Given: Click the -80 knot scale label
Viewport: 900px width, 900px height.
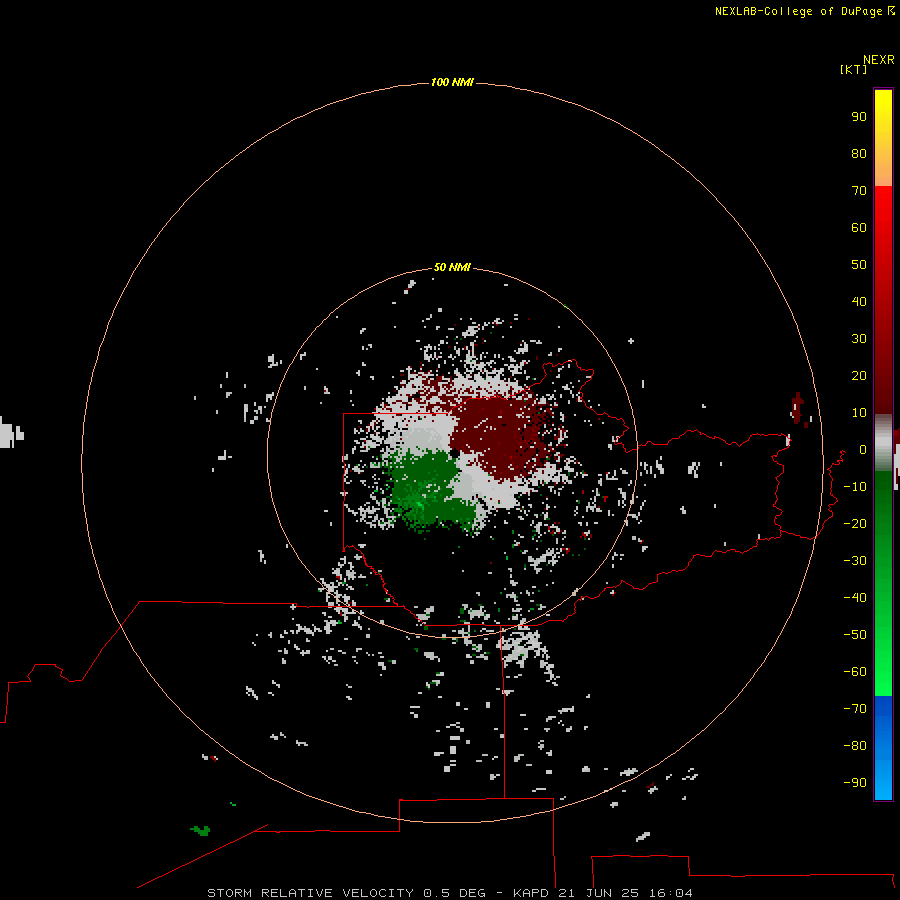Looking at the screenshot, I should [x=855, y=746].
